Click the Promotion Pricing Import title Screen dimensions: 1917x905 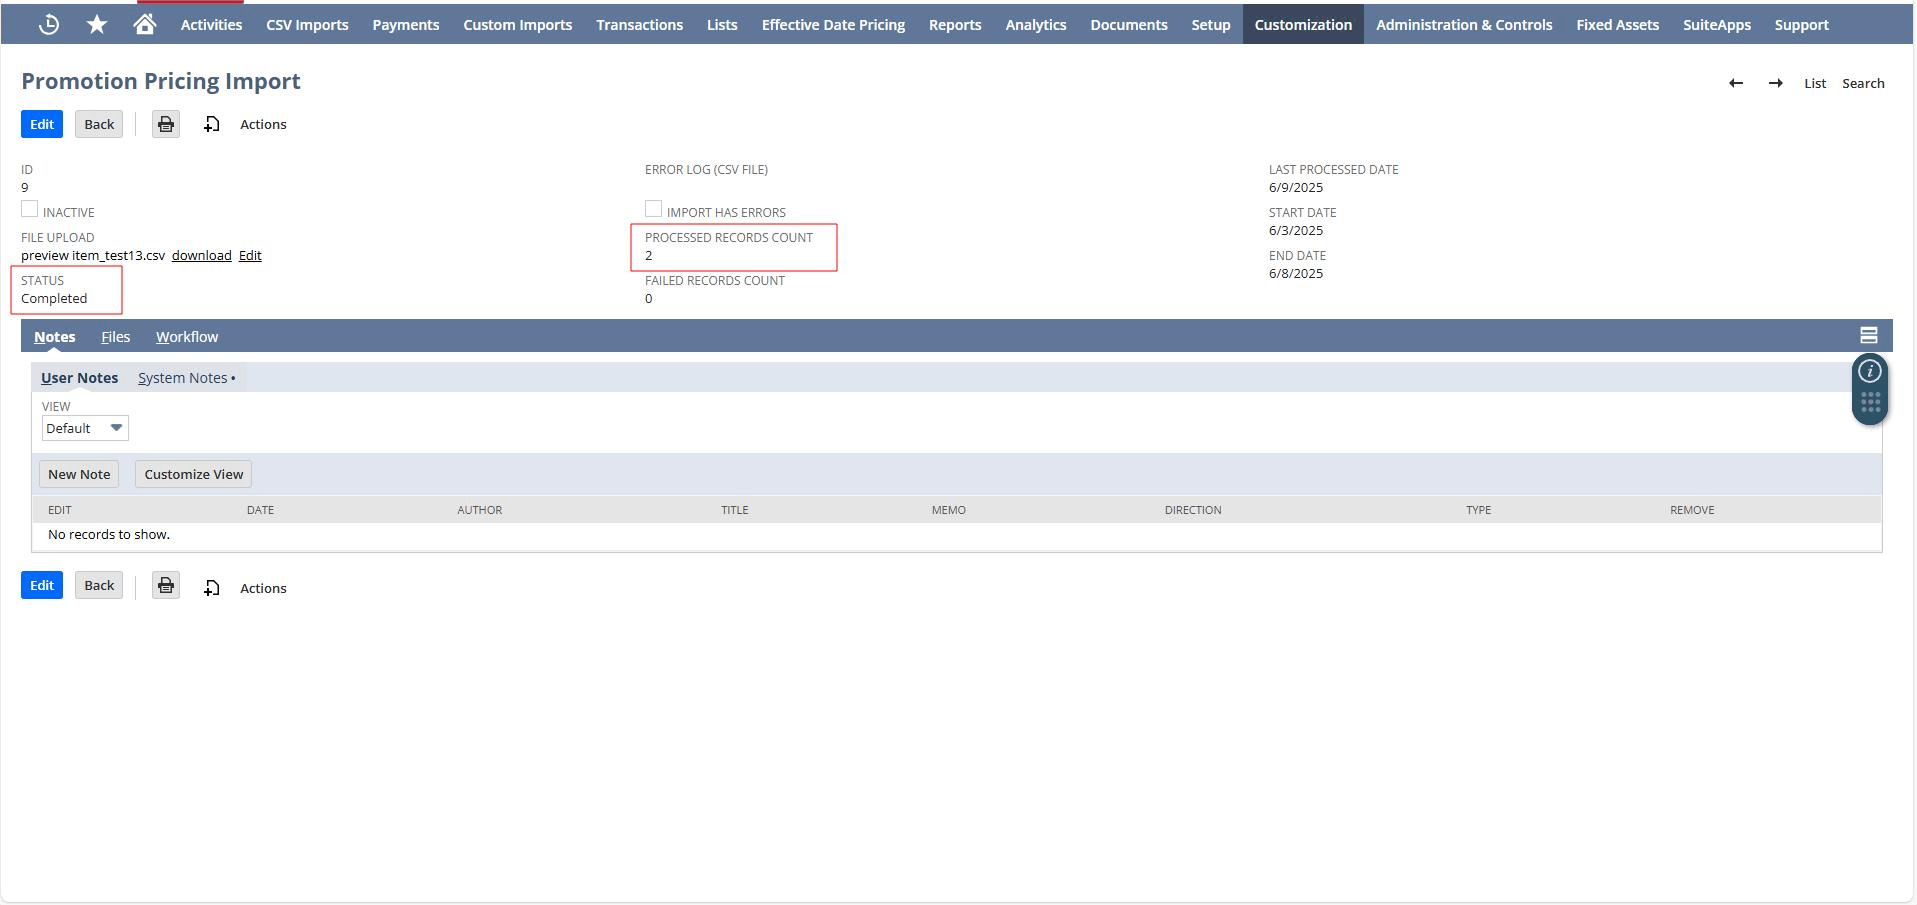coord(161,81)
